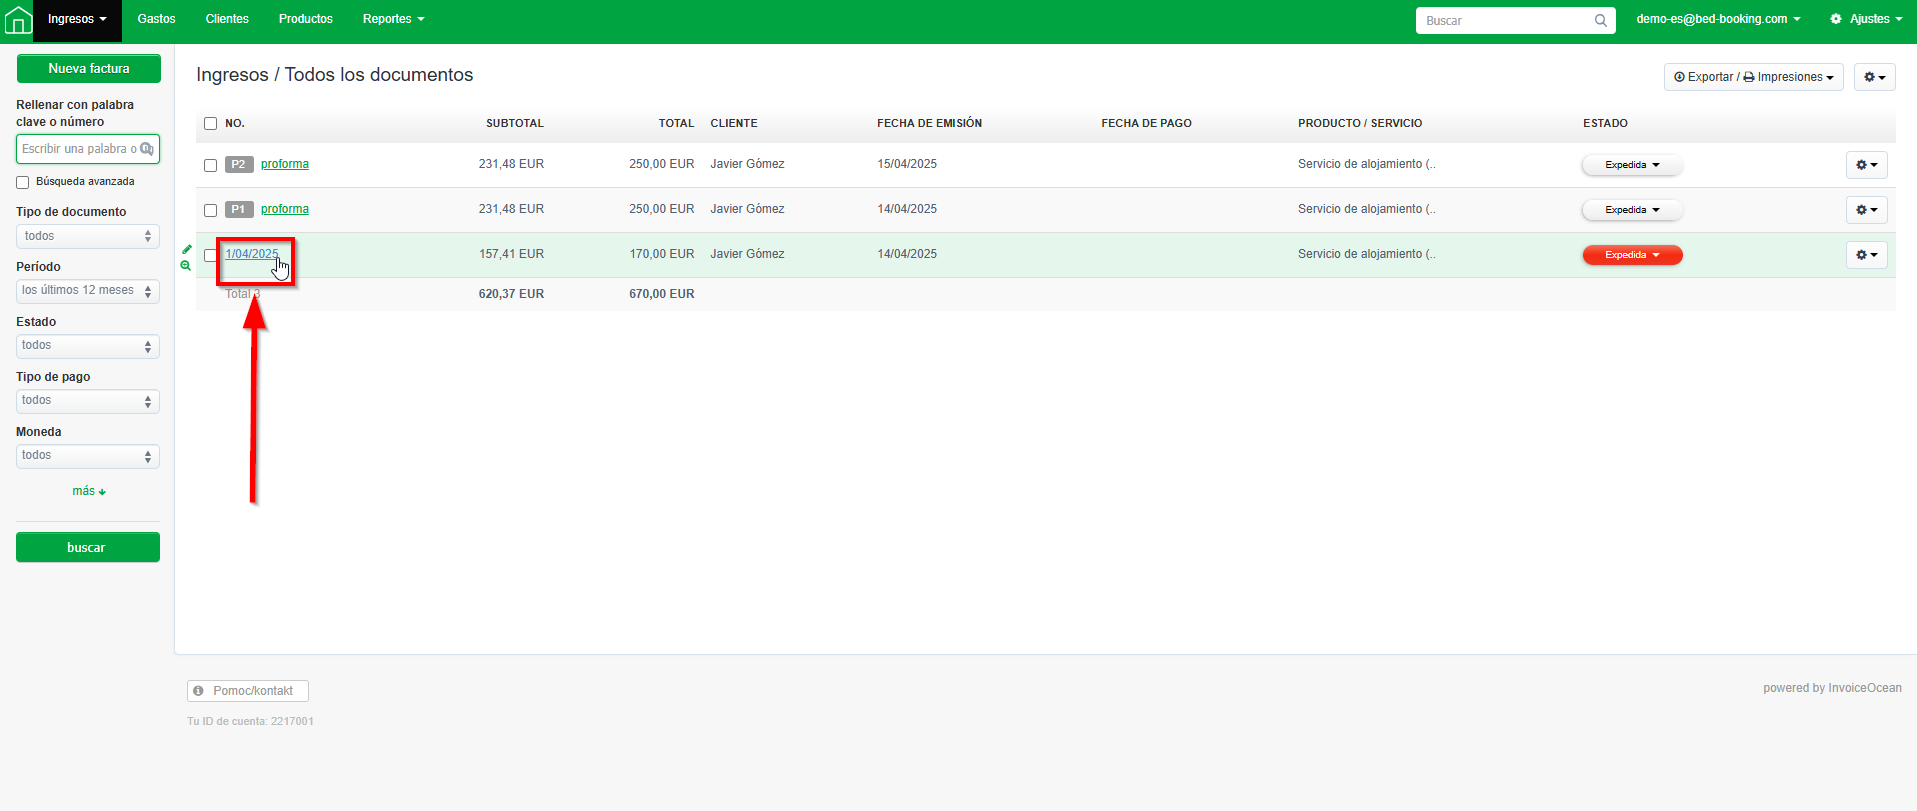This screenshot has width=1917, height=811.
Task: Click PRODUCTO / SERVICIO column header
Action: [x=1360, y=124]
